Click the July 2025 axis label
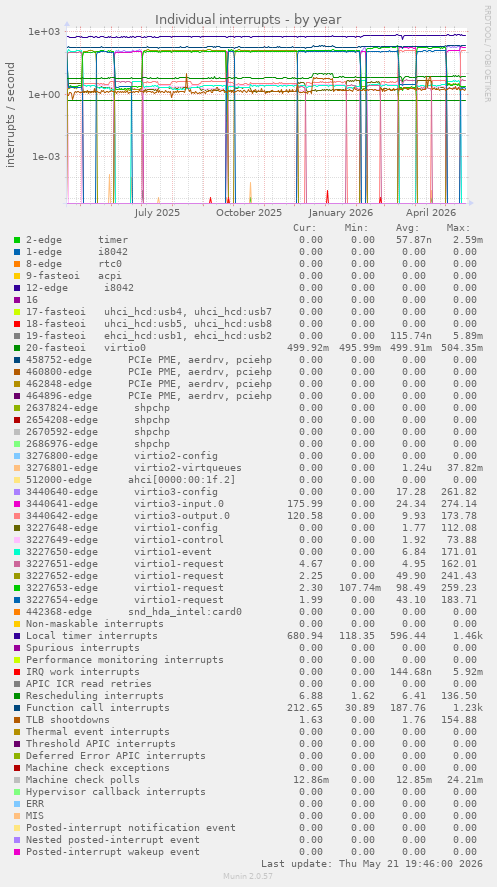Image resolution: width=497 pixels, height=887 pixels. [157, 213]
